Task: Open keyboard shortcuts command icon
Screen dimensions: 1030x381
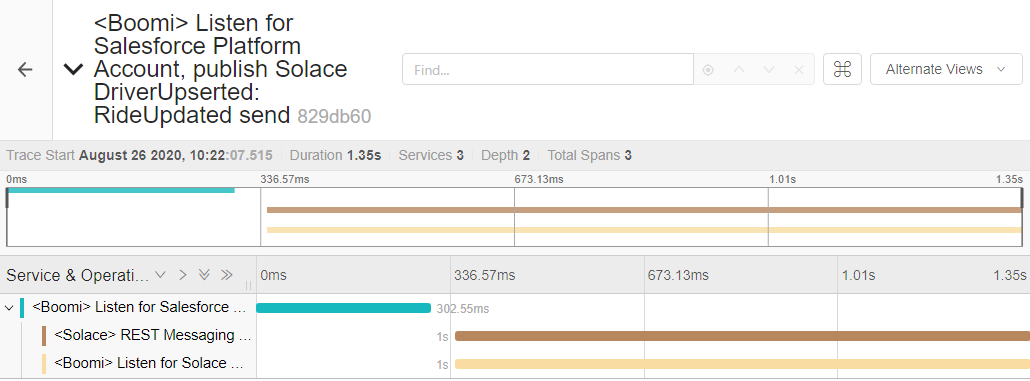Action: 842,70
